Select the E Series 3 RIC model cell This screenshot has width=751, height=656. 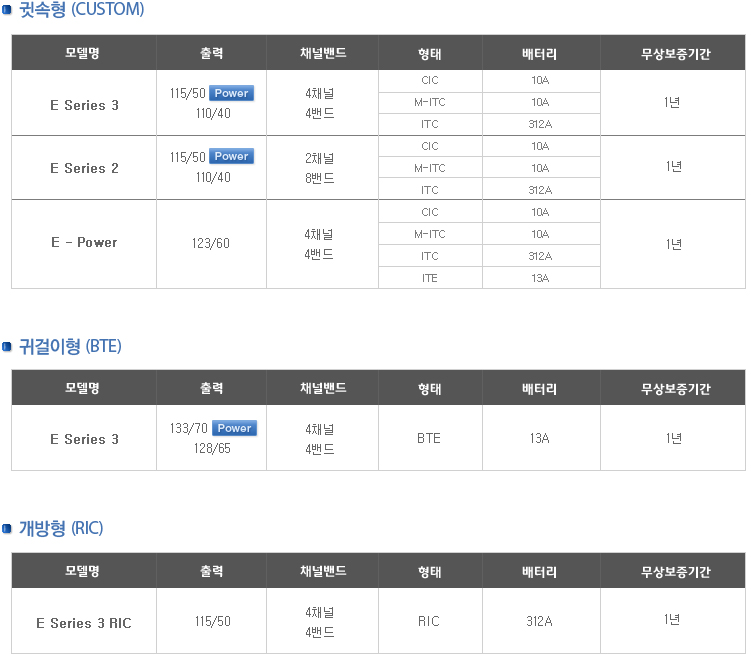coord(84,621)
